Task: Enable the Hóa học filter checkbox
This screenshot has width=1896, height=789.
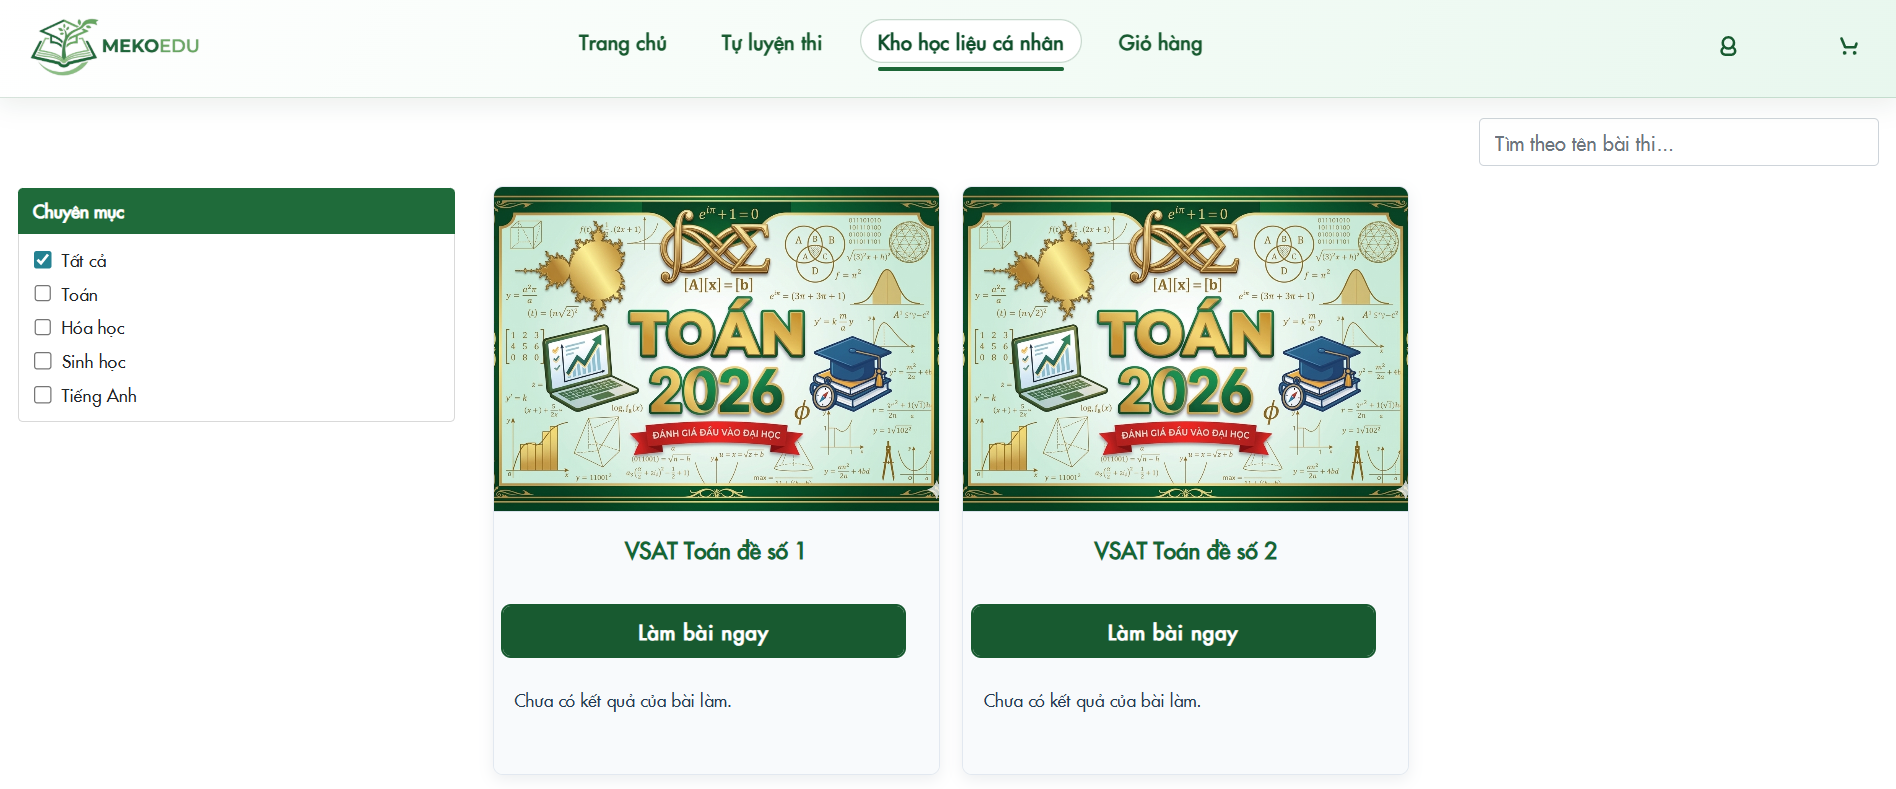Action: point(43,327)
